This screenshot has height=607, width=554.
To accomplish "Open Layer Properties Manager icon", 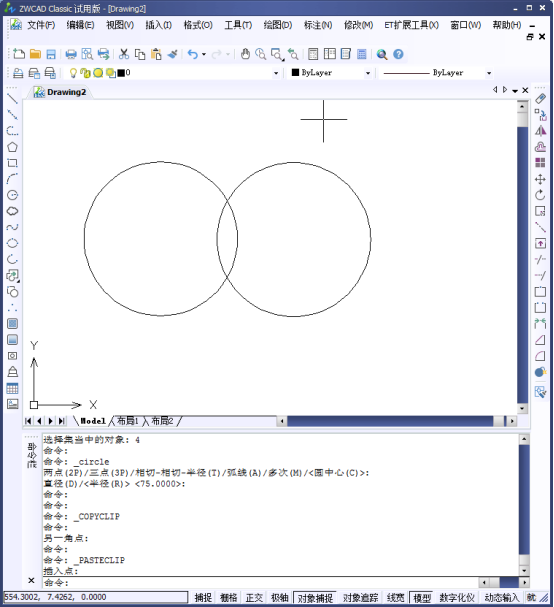I will 18,73.
